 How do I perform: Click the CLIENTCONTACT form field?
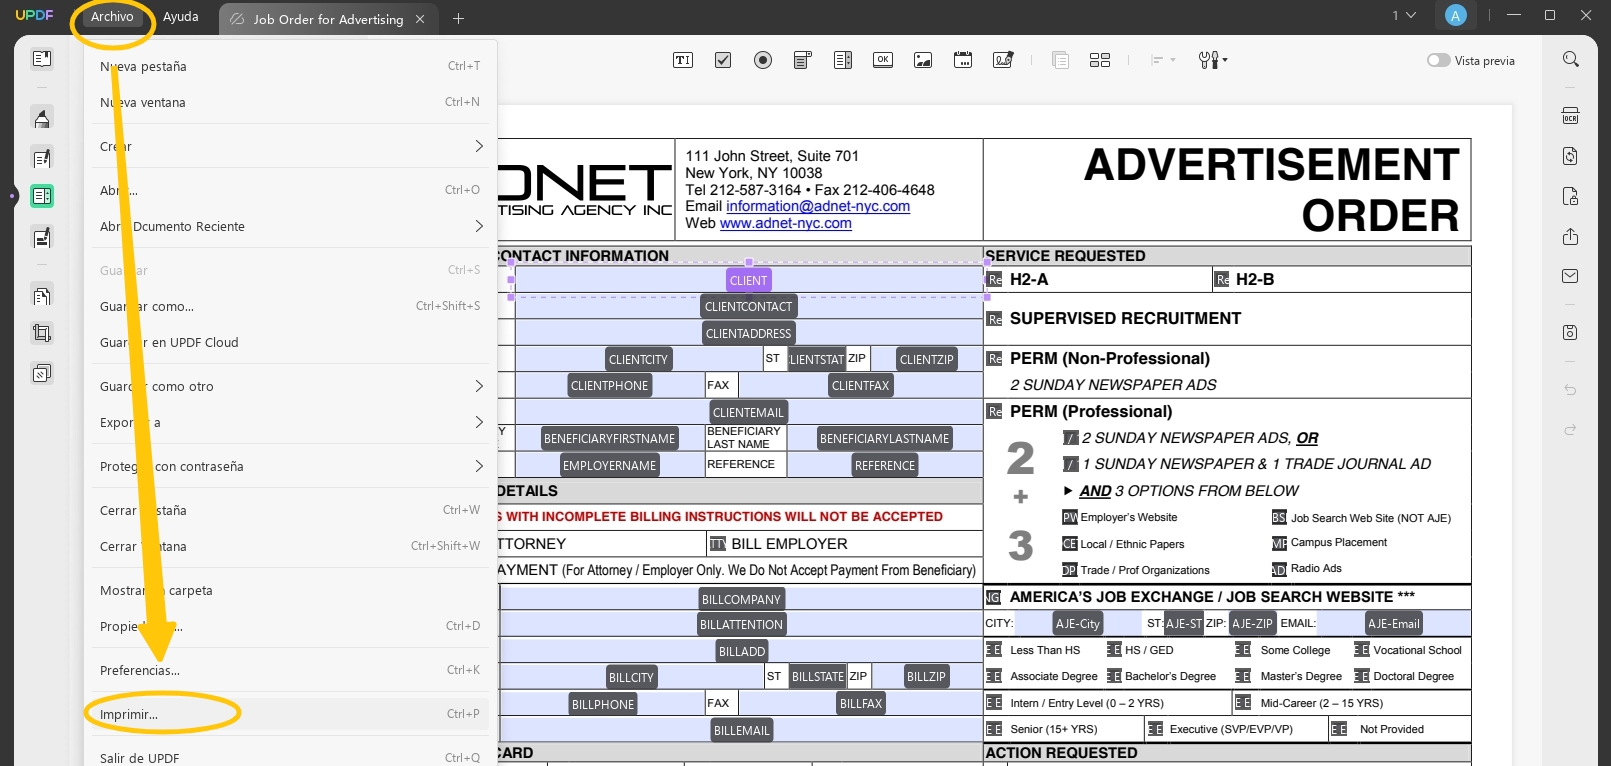(748, 307)
